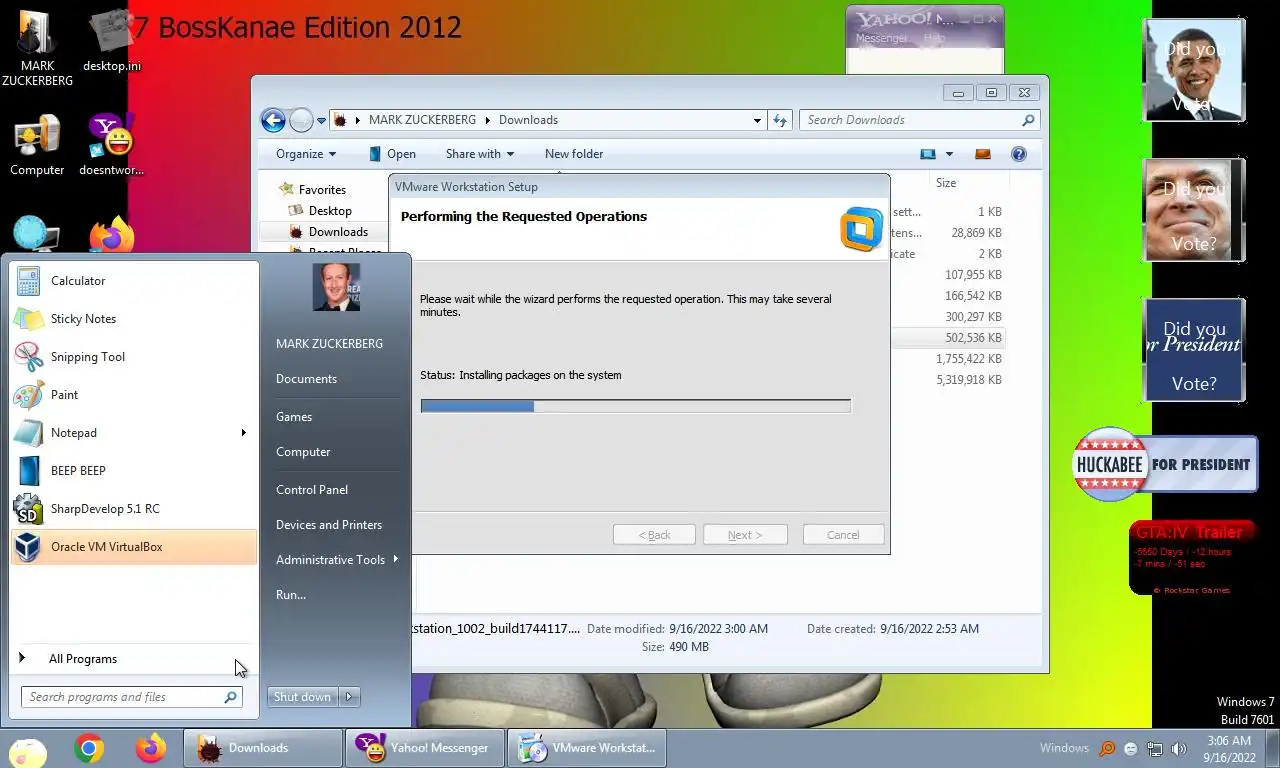
Task: Open Games from Start menu
Action: 294,417
